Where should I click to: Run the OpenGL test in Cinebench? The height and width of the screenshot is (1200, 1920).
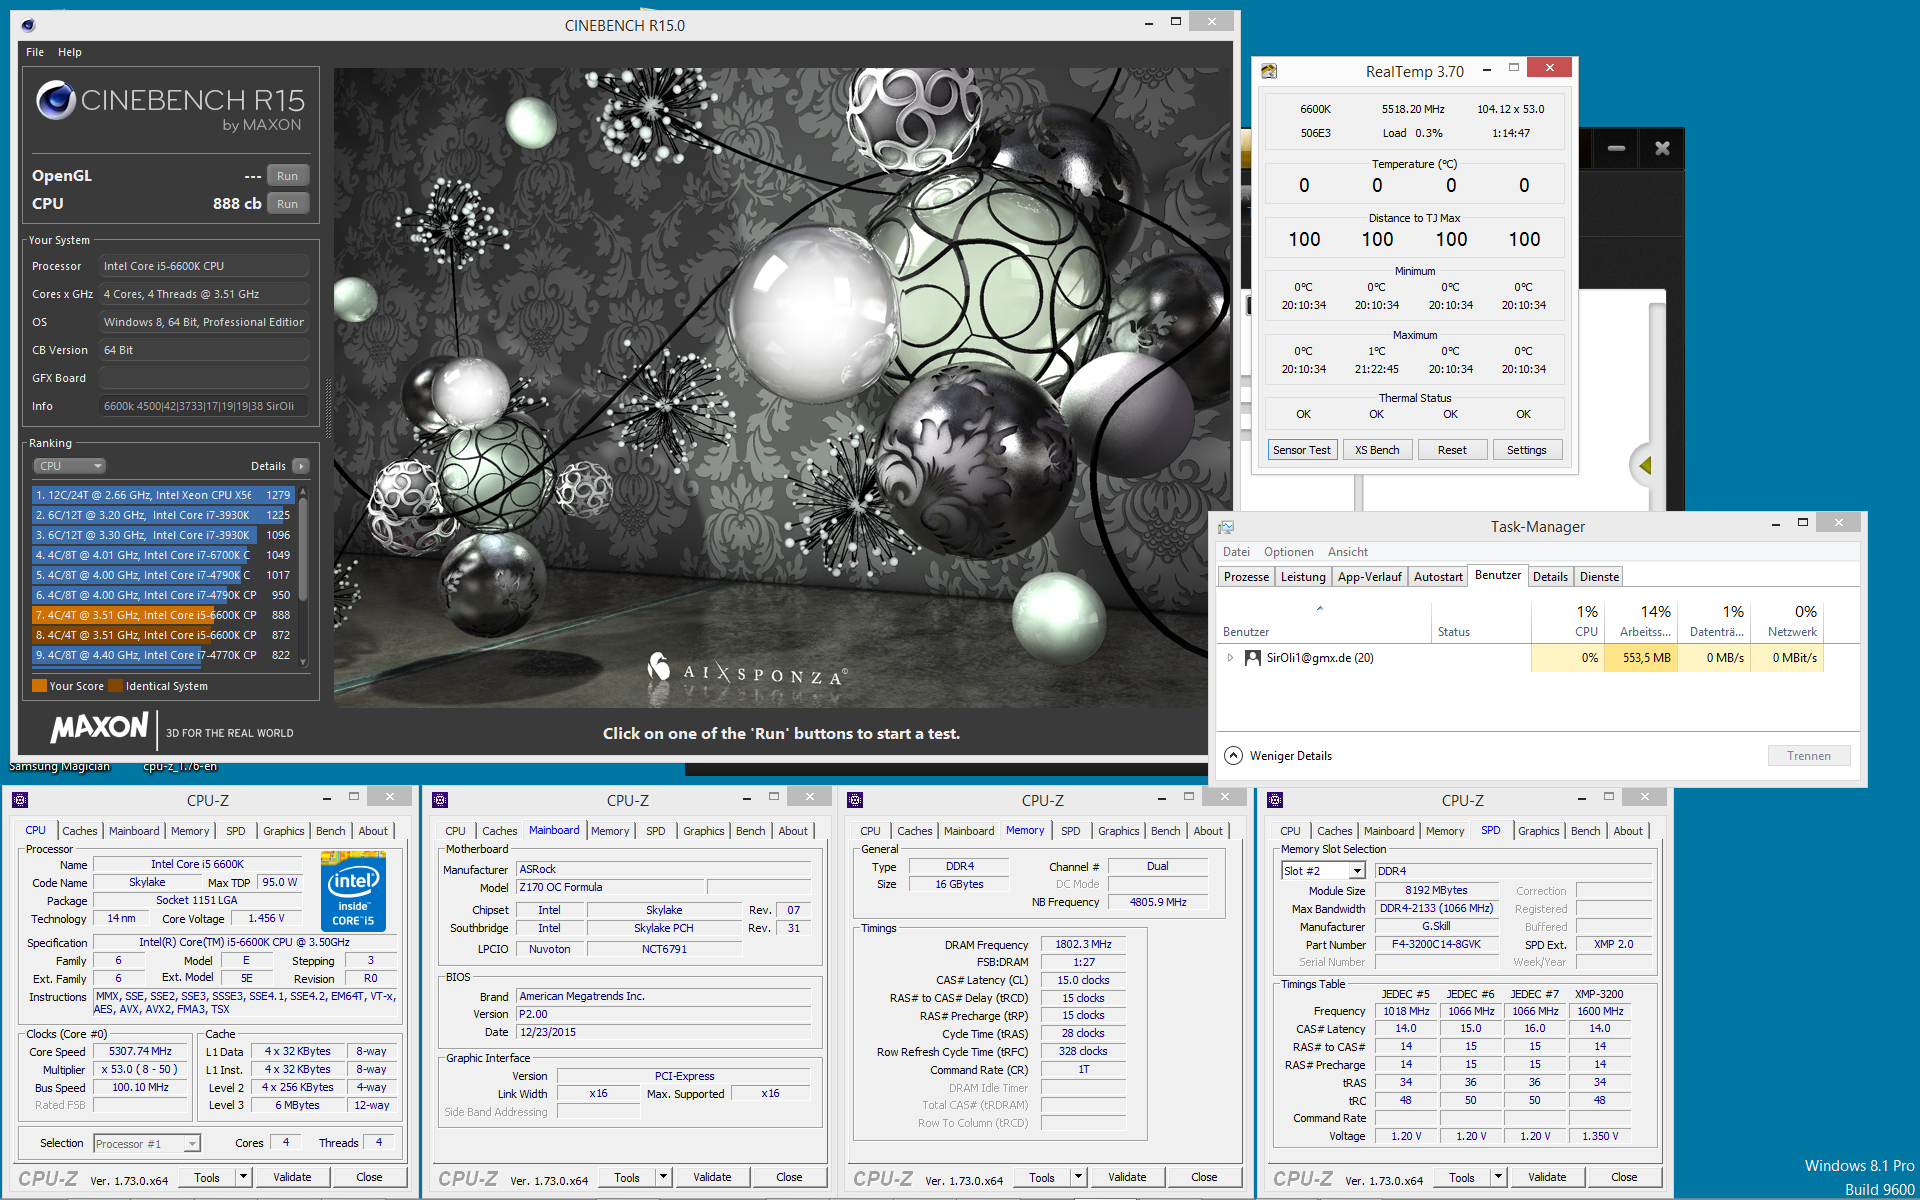[287, 176]
